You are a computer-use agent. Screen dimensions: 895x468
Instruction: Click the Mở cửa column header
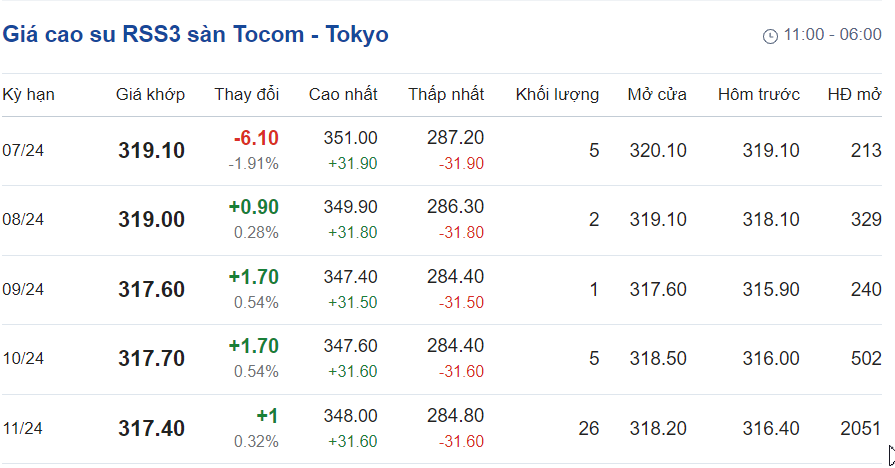click(x=657, y=95)
